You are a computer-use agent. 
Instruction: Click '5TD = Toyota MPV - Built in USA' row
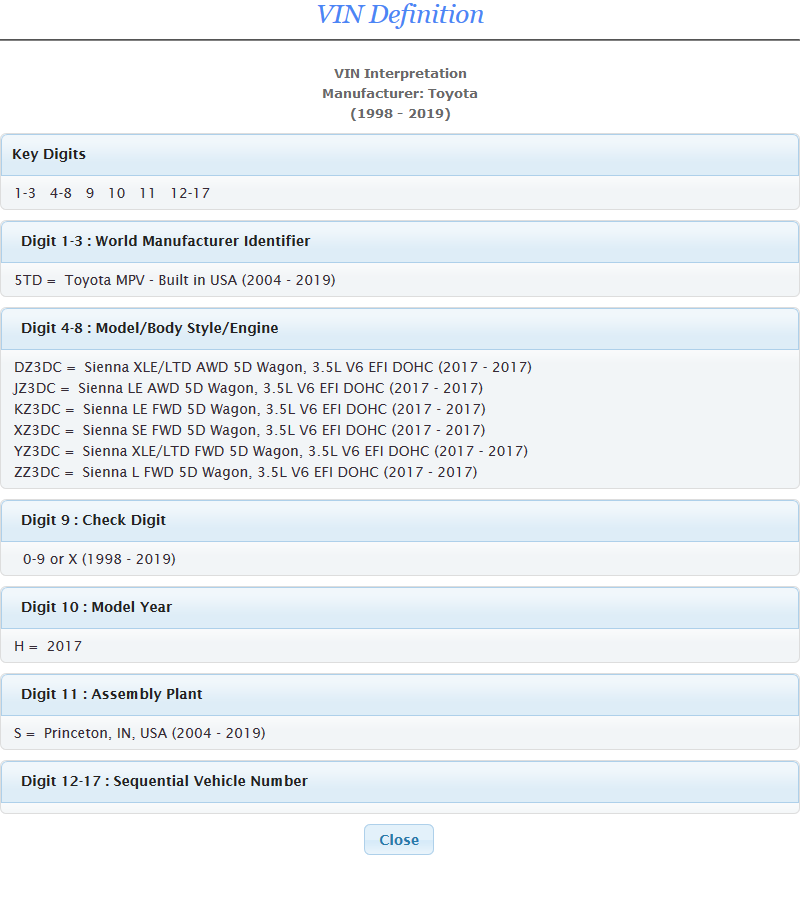[x=175, y=280]
